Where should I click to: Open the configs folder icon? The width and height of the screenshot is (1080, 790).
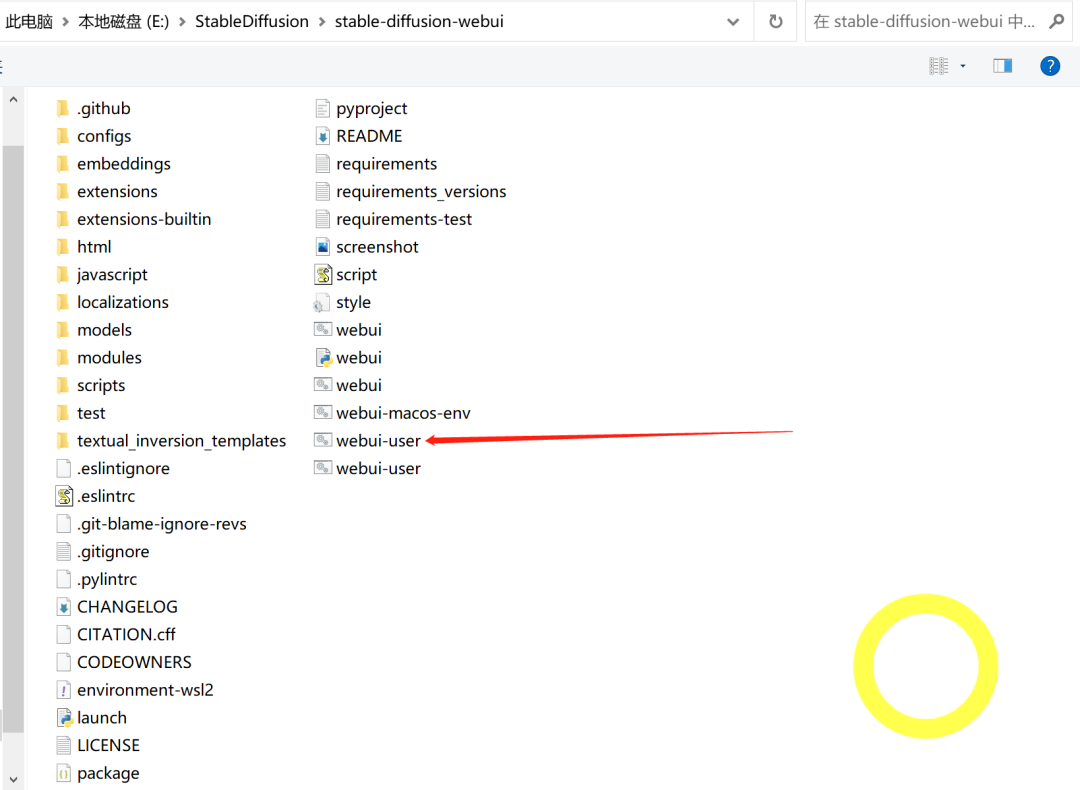(63, 136)
